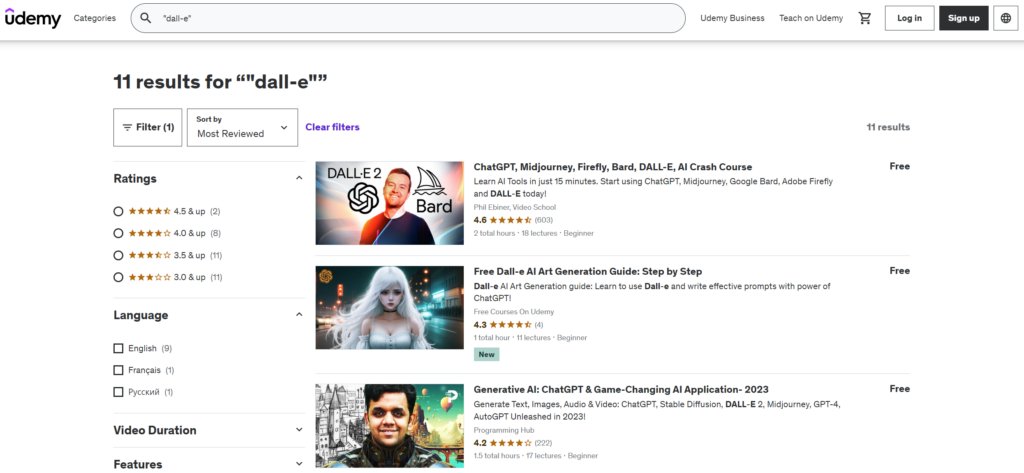Open ChatGPT, Midjourney, Firefly AI Crash Course title
This screenshot has width=1024, height=473.
tap(613, 167)
